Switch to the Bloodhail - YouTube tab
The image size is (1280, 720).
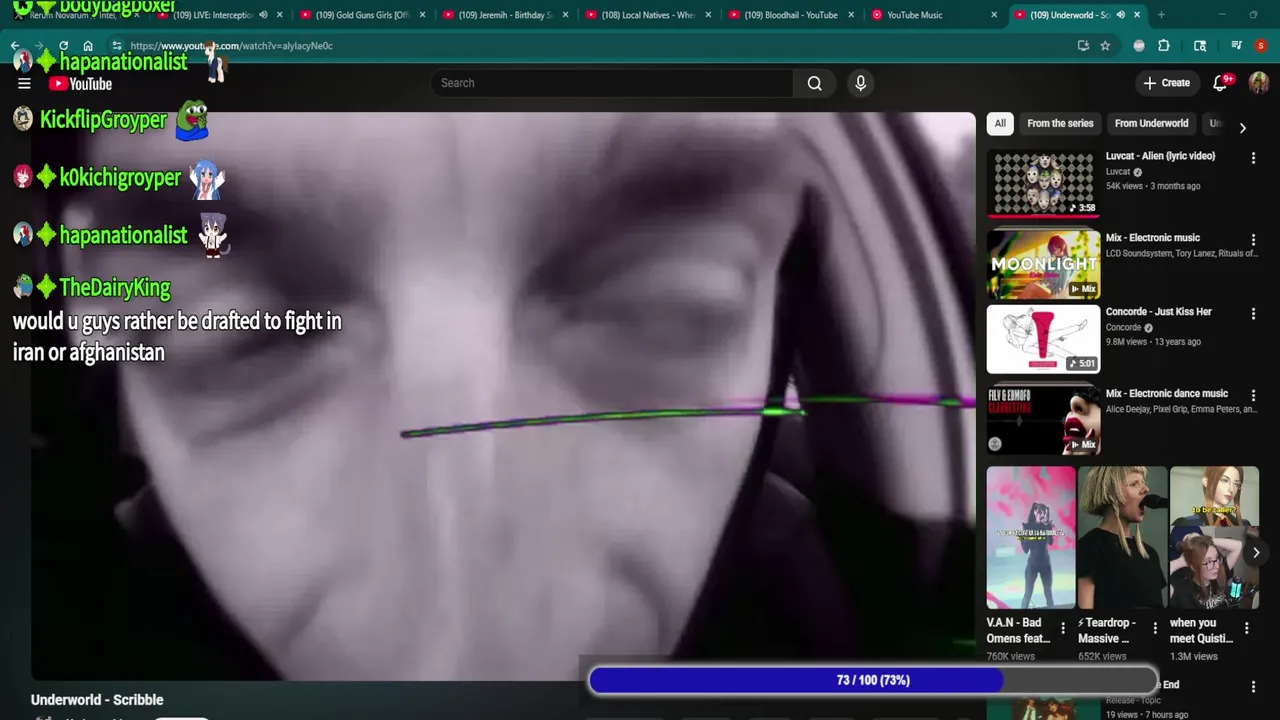pos(791,15)
